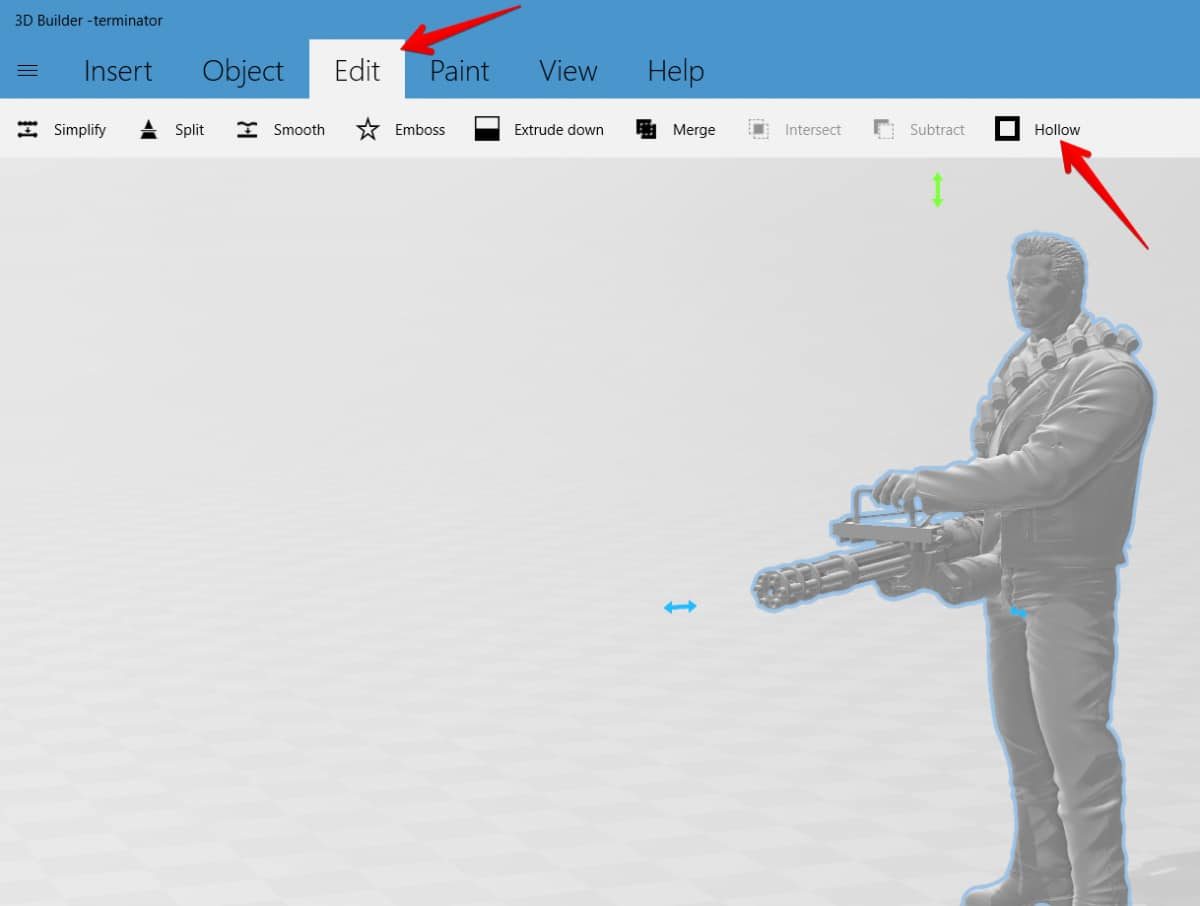Switch to the Insert tab

point(118,71)
